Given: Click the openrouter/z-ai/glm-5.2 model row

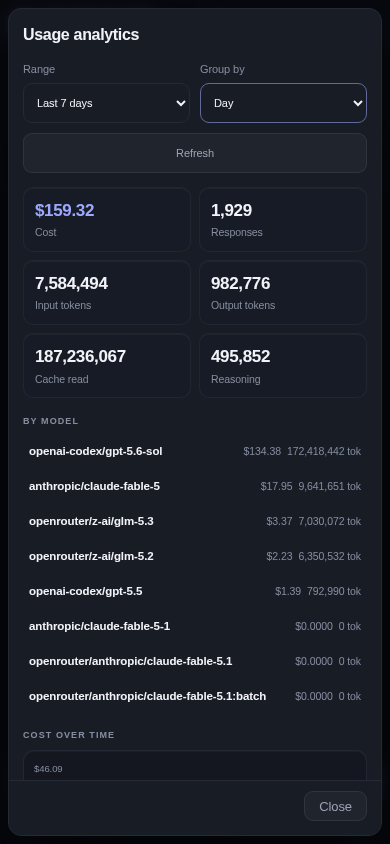Looking at the screenshot, I should coord(195,556).
